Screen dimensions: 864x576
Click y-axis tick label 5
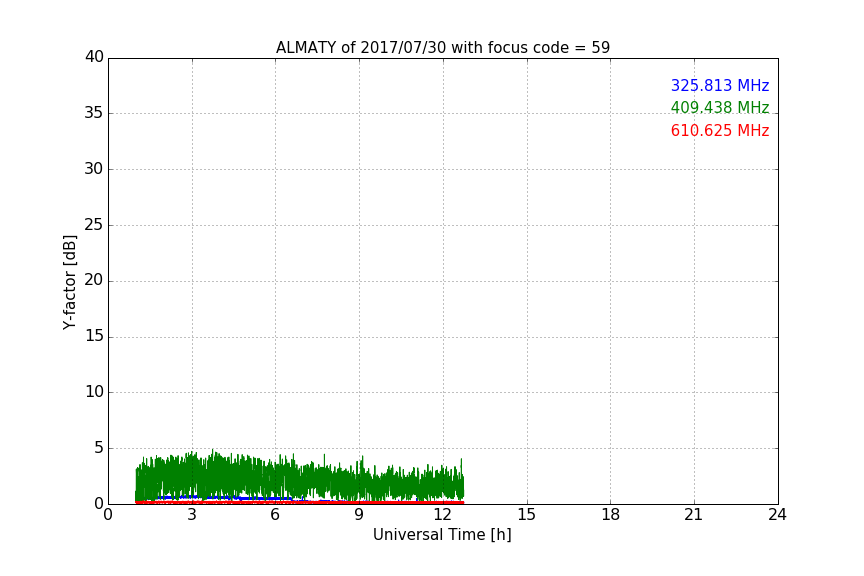click(99, 448)
